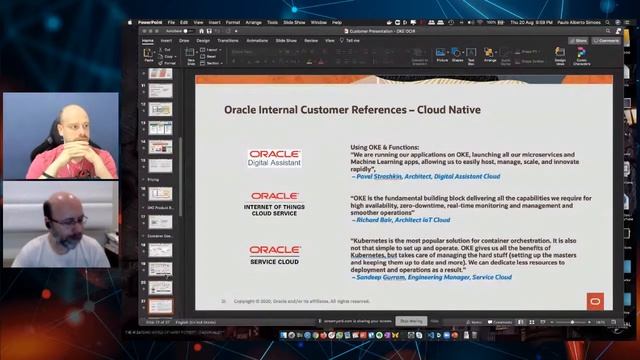Open the Copy dropdown arrow

176,57
